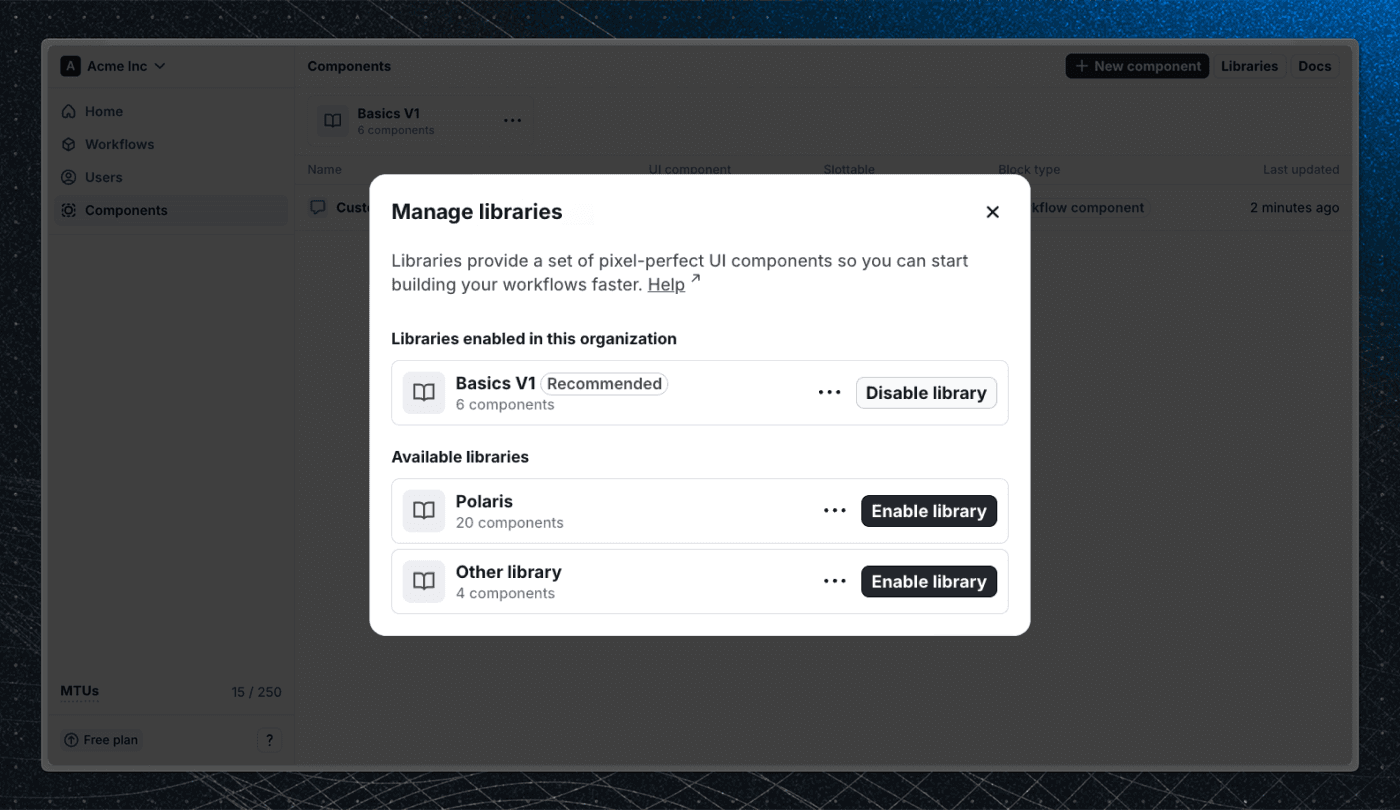Open the Other library options menu
The image size is (1400, 810).
(834, 581)
